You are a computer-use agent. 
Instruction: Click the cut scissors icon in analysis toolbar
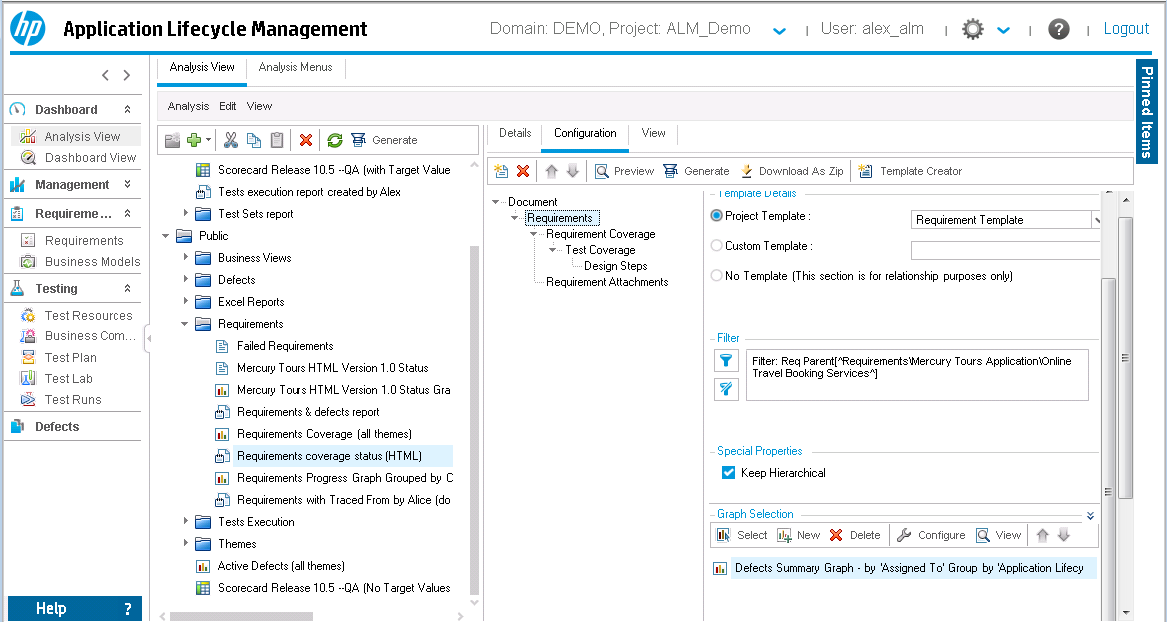click(x=231, y=140)
